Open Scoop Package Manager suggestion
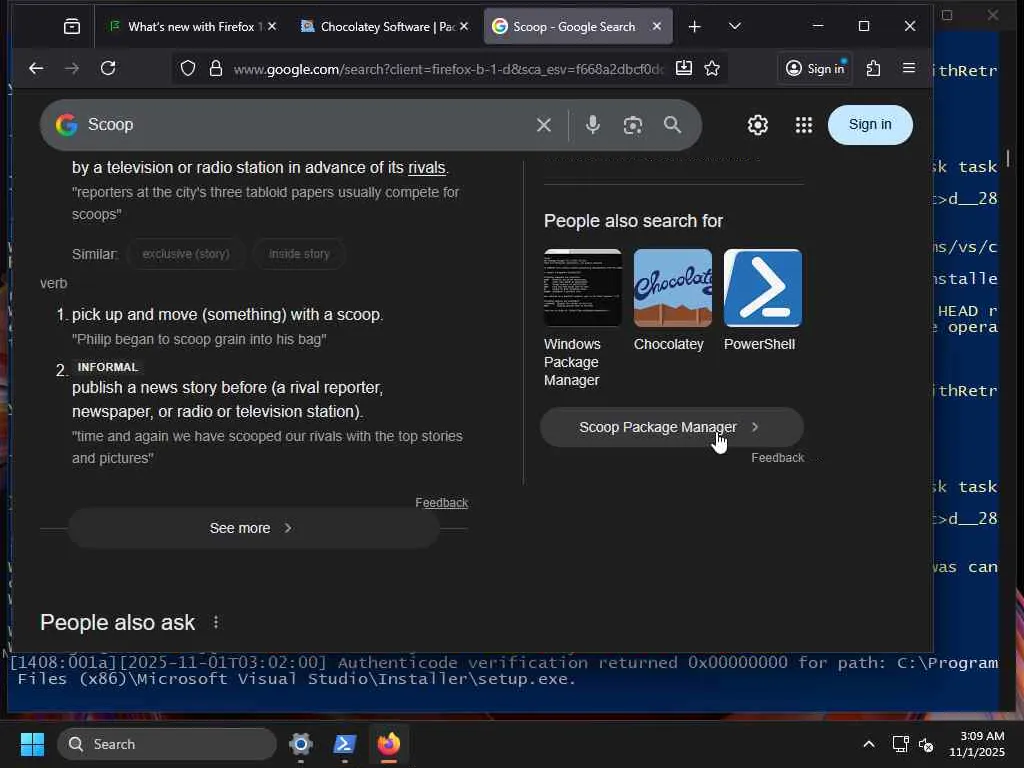The image size is (1024, 768). pos(671,427)
